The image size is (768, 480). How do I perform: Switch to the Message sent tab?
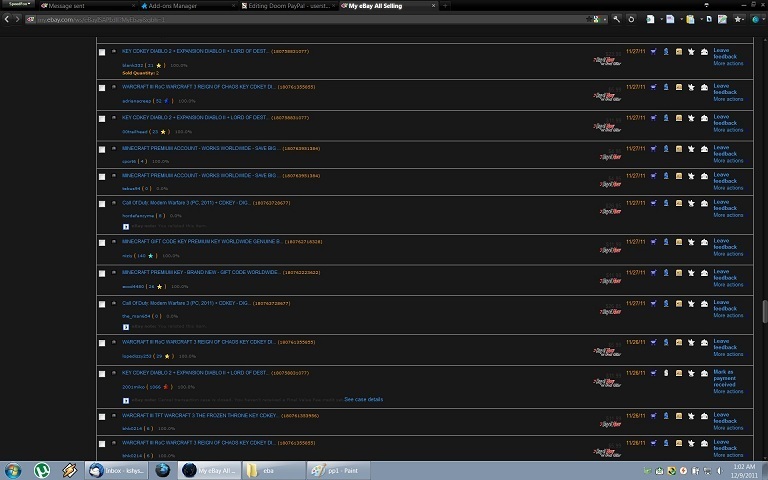coord(88,6)
